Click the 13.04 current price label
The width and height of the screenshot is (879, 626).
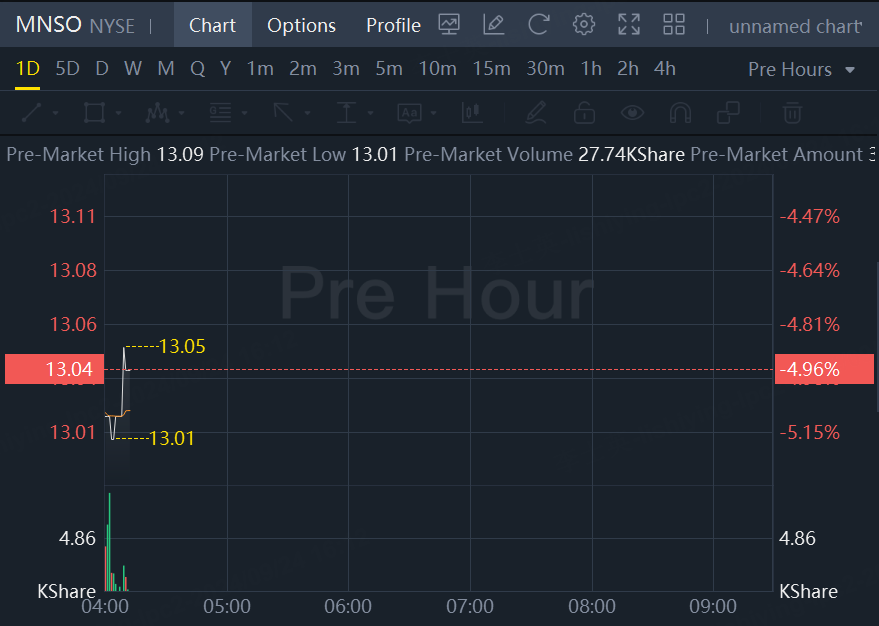pyautogui.click(x=49, y=370)
